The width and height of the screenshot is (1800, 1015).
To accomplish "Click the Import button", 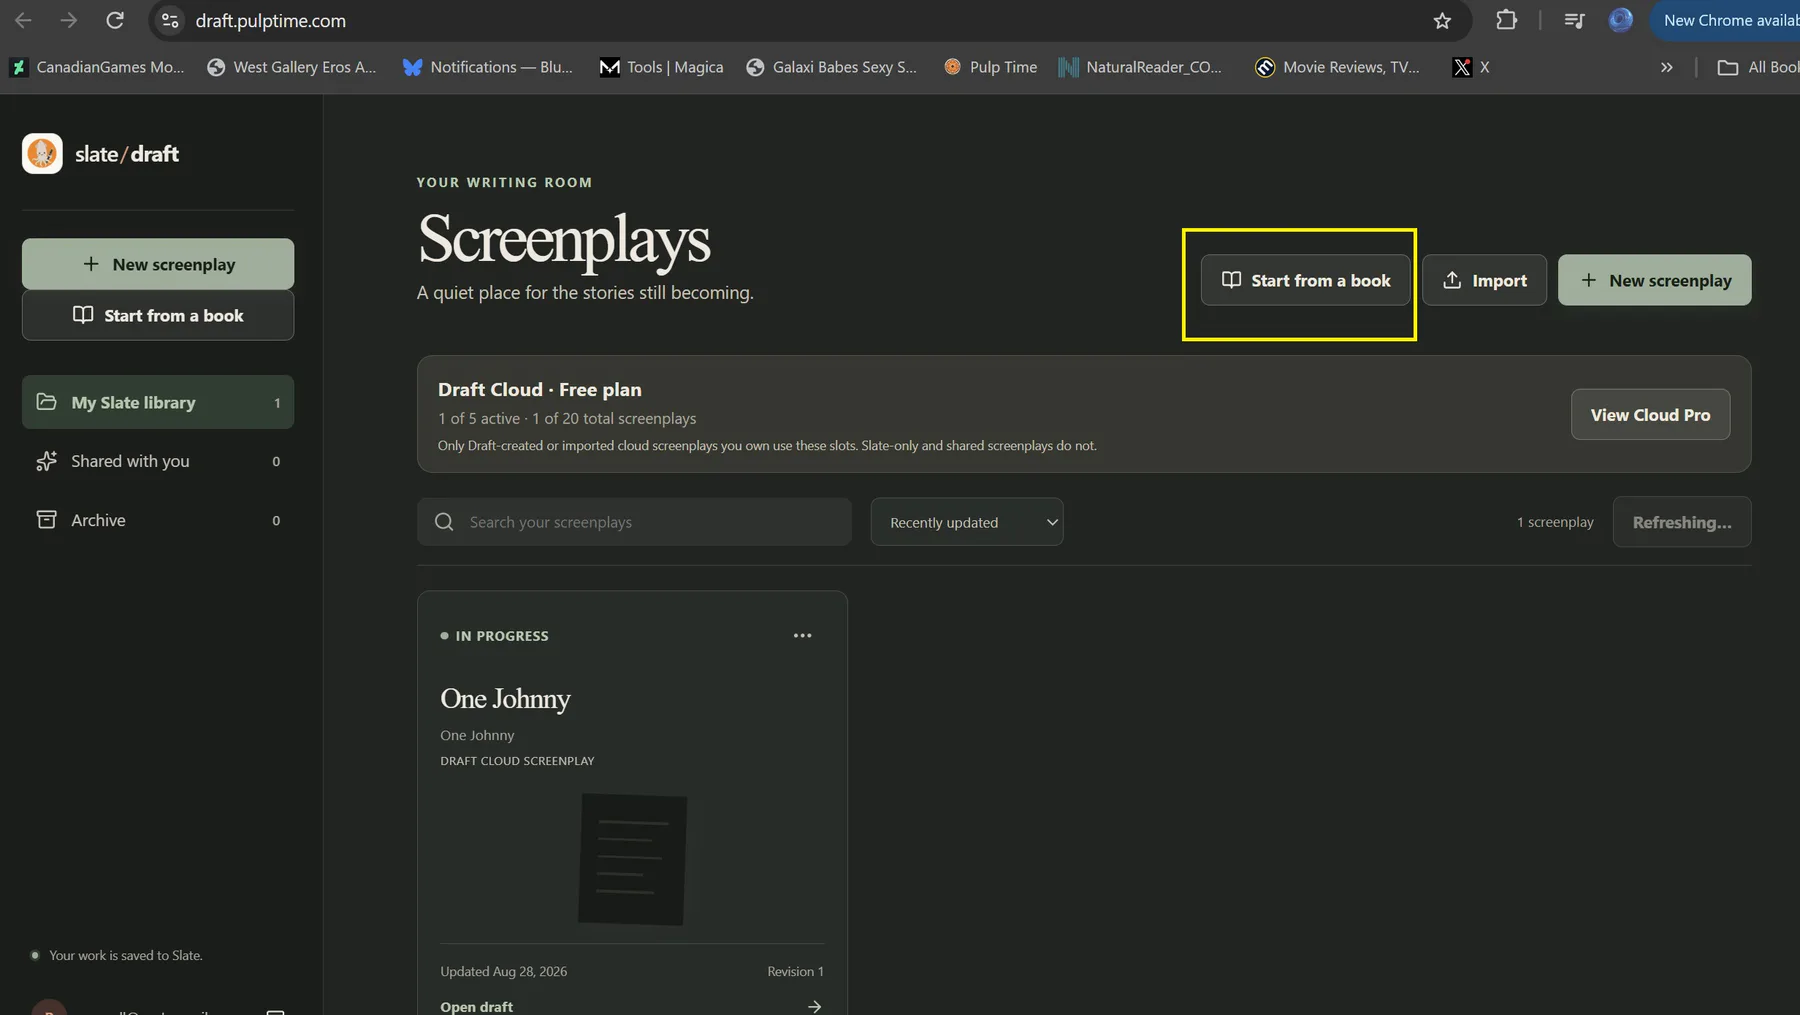I will (x=1484, y=280).
